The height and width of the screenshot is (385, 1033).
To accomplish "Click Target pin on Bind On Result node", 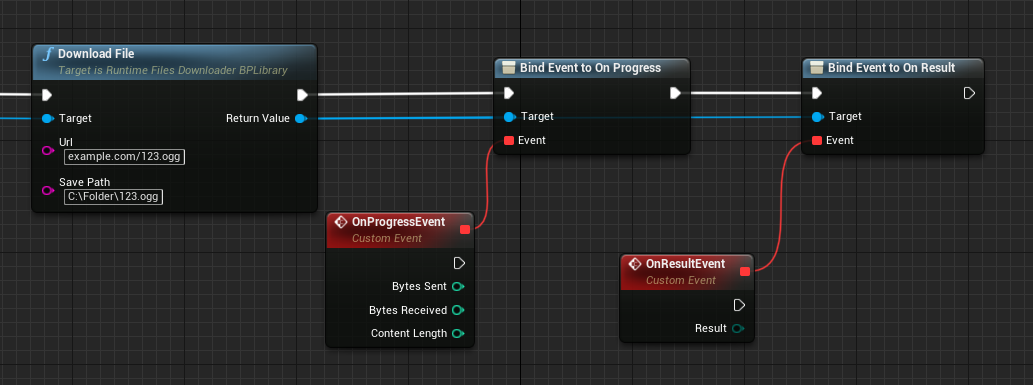I will [818, 117].
